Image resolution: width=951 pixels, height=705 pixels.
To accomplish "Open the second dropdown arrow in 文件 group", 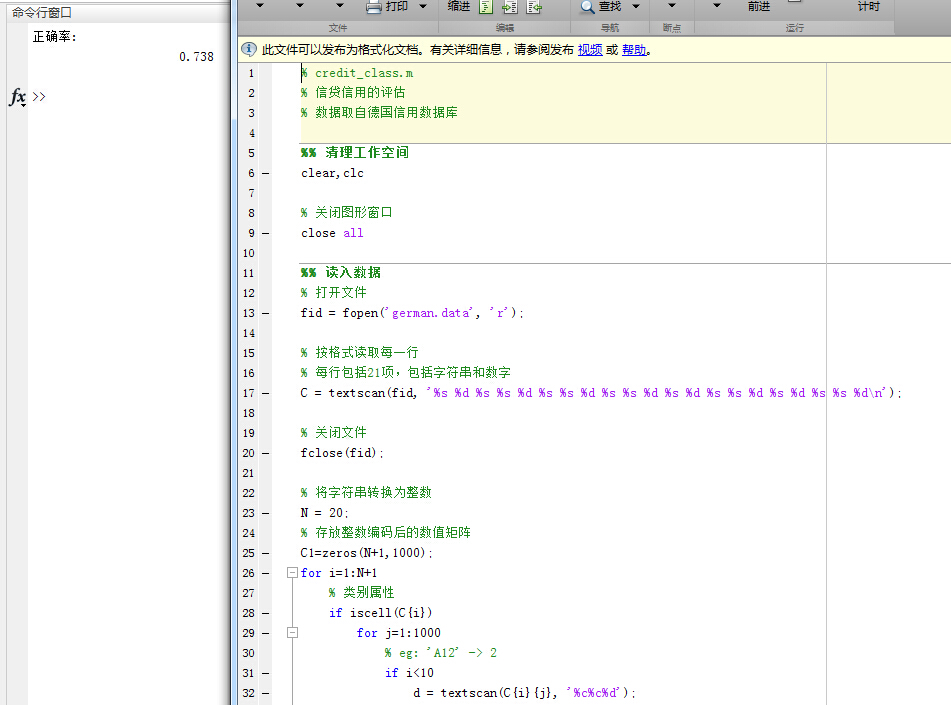I will click(300, 5).
